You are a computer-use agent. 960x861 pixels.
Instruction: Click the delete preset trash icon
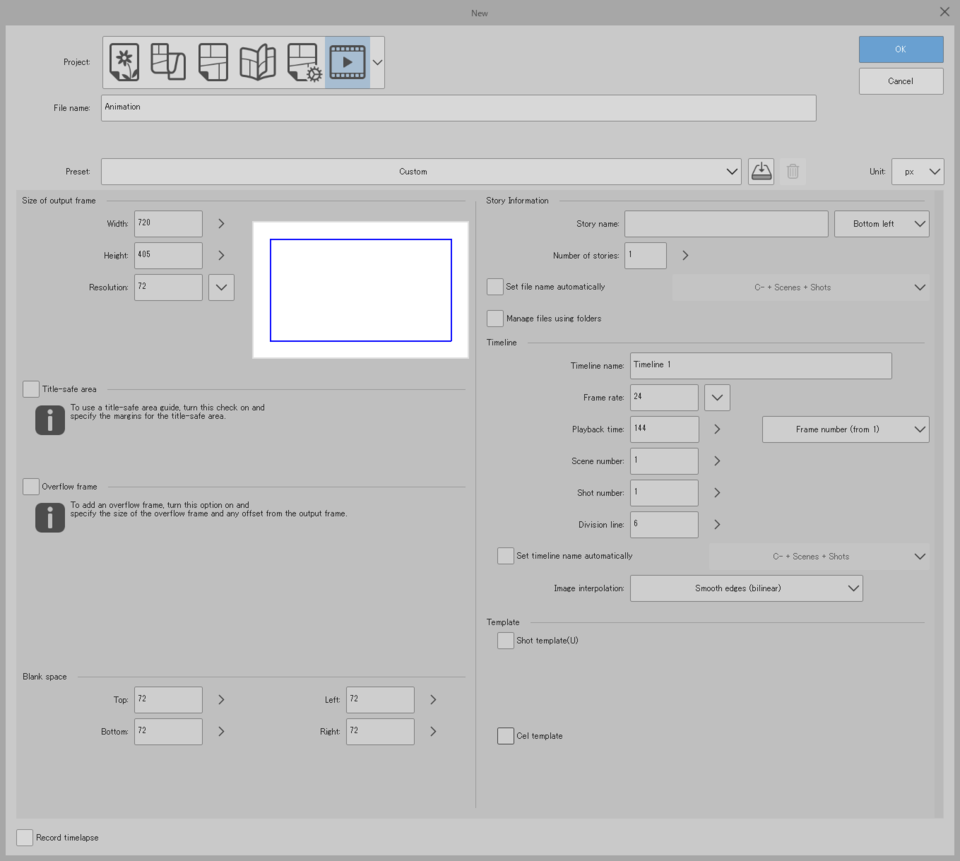792,171
